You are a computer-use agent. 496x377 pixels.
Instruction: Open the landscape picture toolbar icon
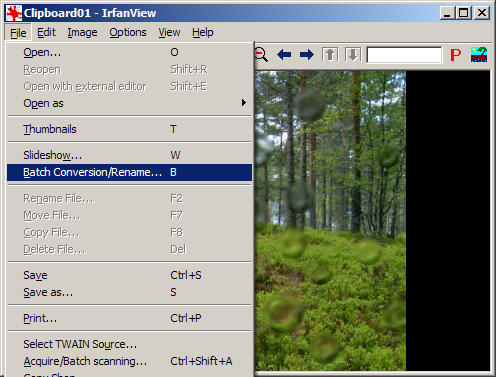pos(479,55)
